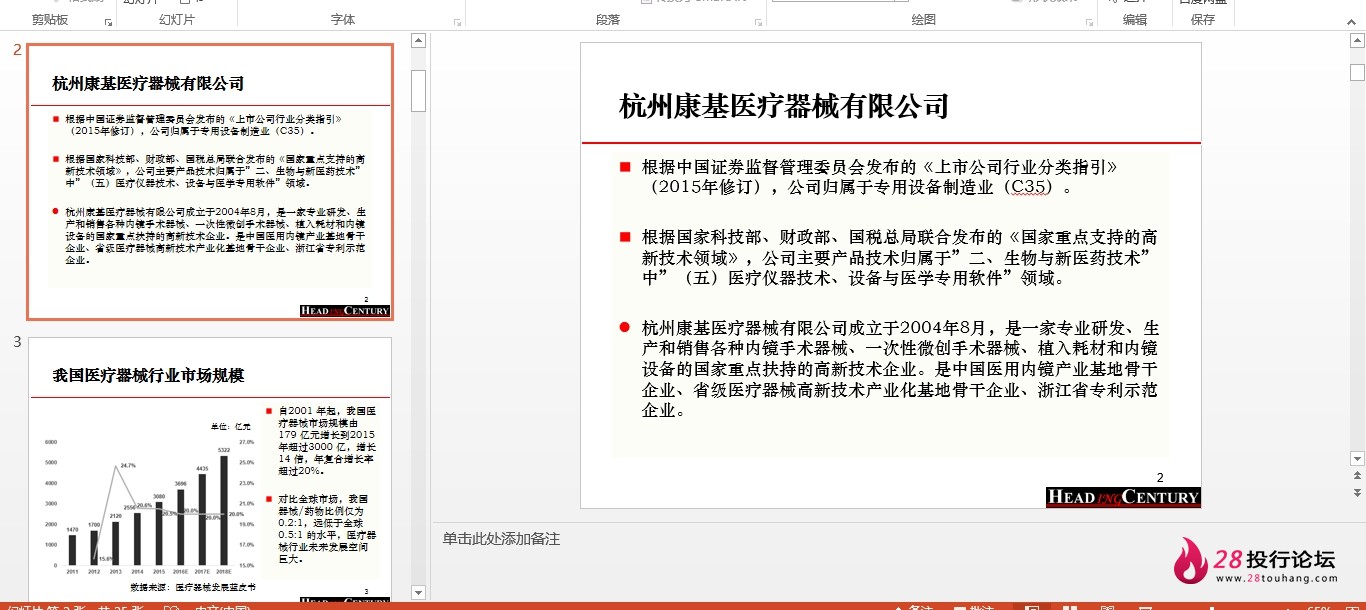This screenshot has width=1366, height=610.
Task: Go to the previous slide with the double-up arrow
Action: (x=1357, y=477)
